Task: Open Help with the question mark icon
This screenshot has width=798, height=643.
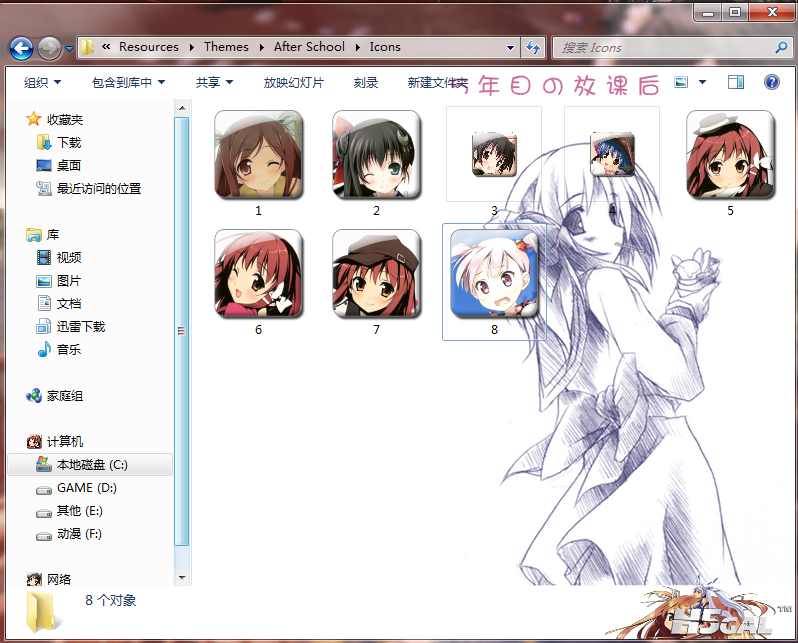Action: coord(772,82)
